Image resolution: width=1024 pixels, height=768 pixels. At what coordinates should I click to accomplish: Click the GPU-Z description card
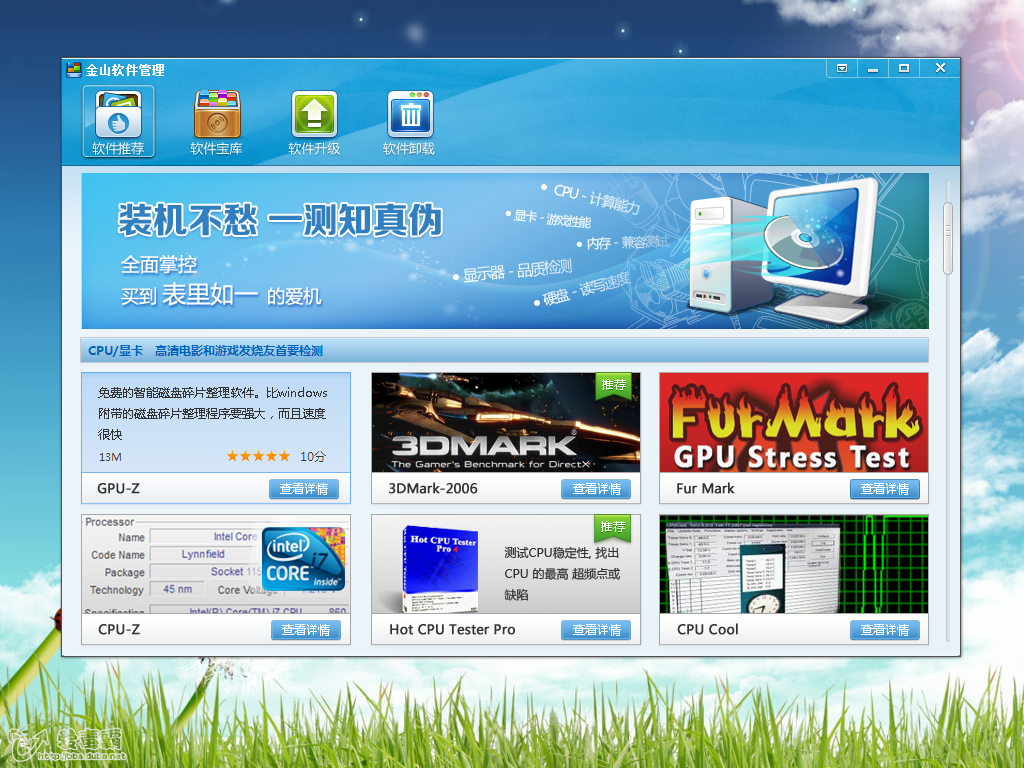pos(216,423)
